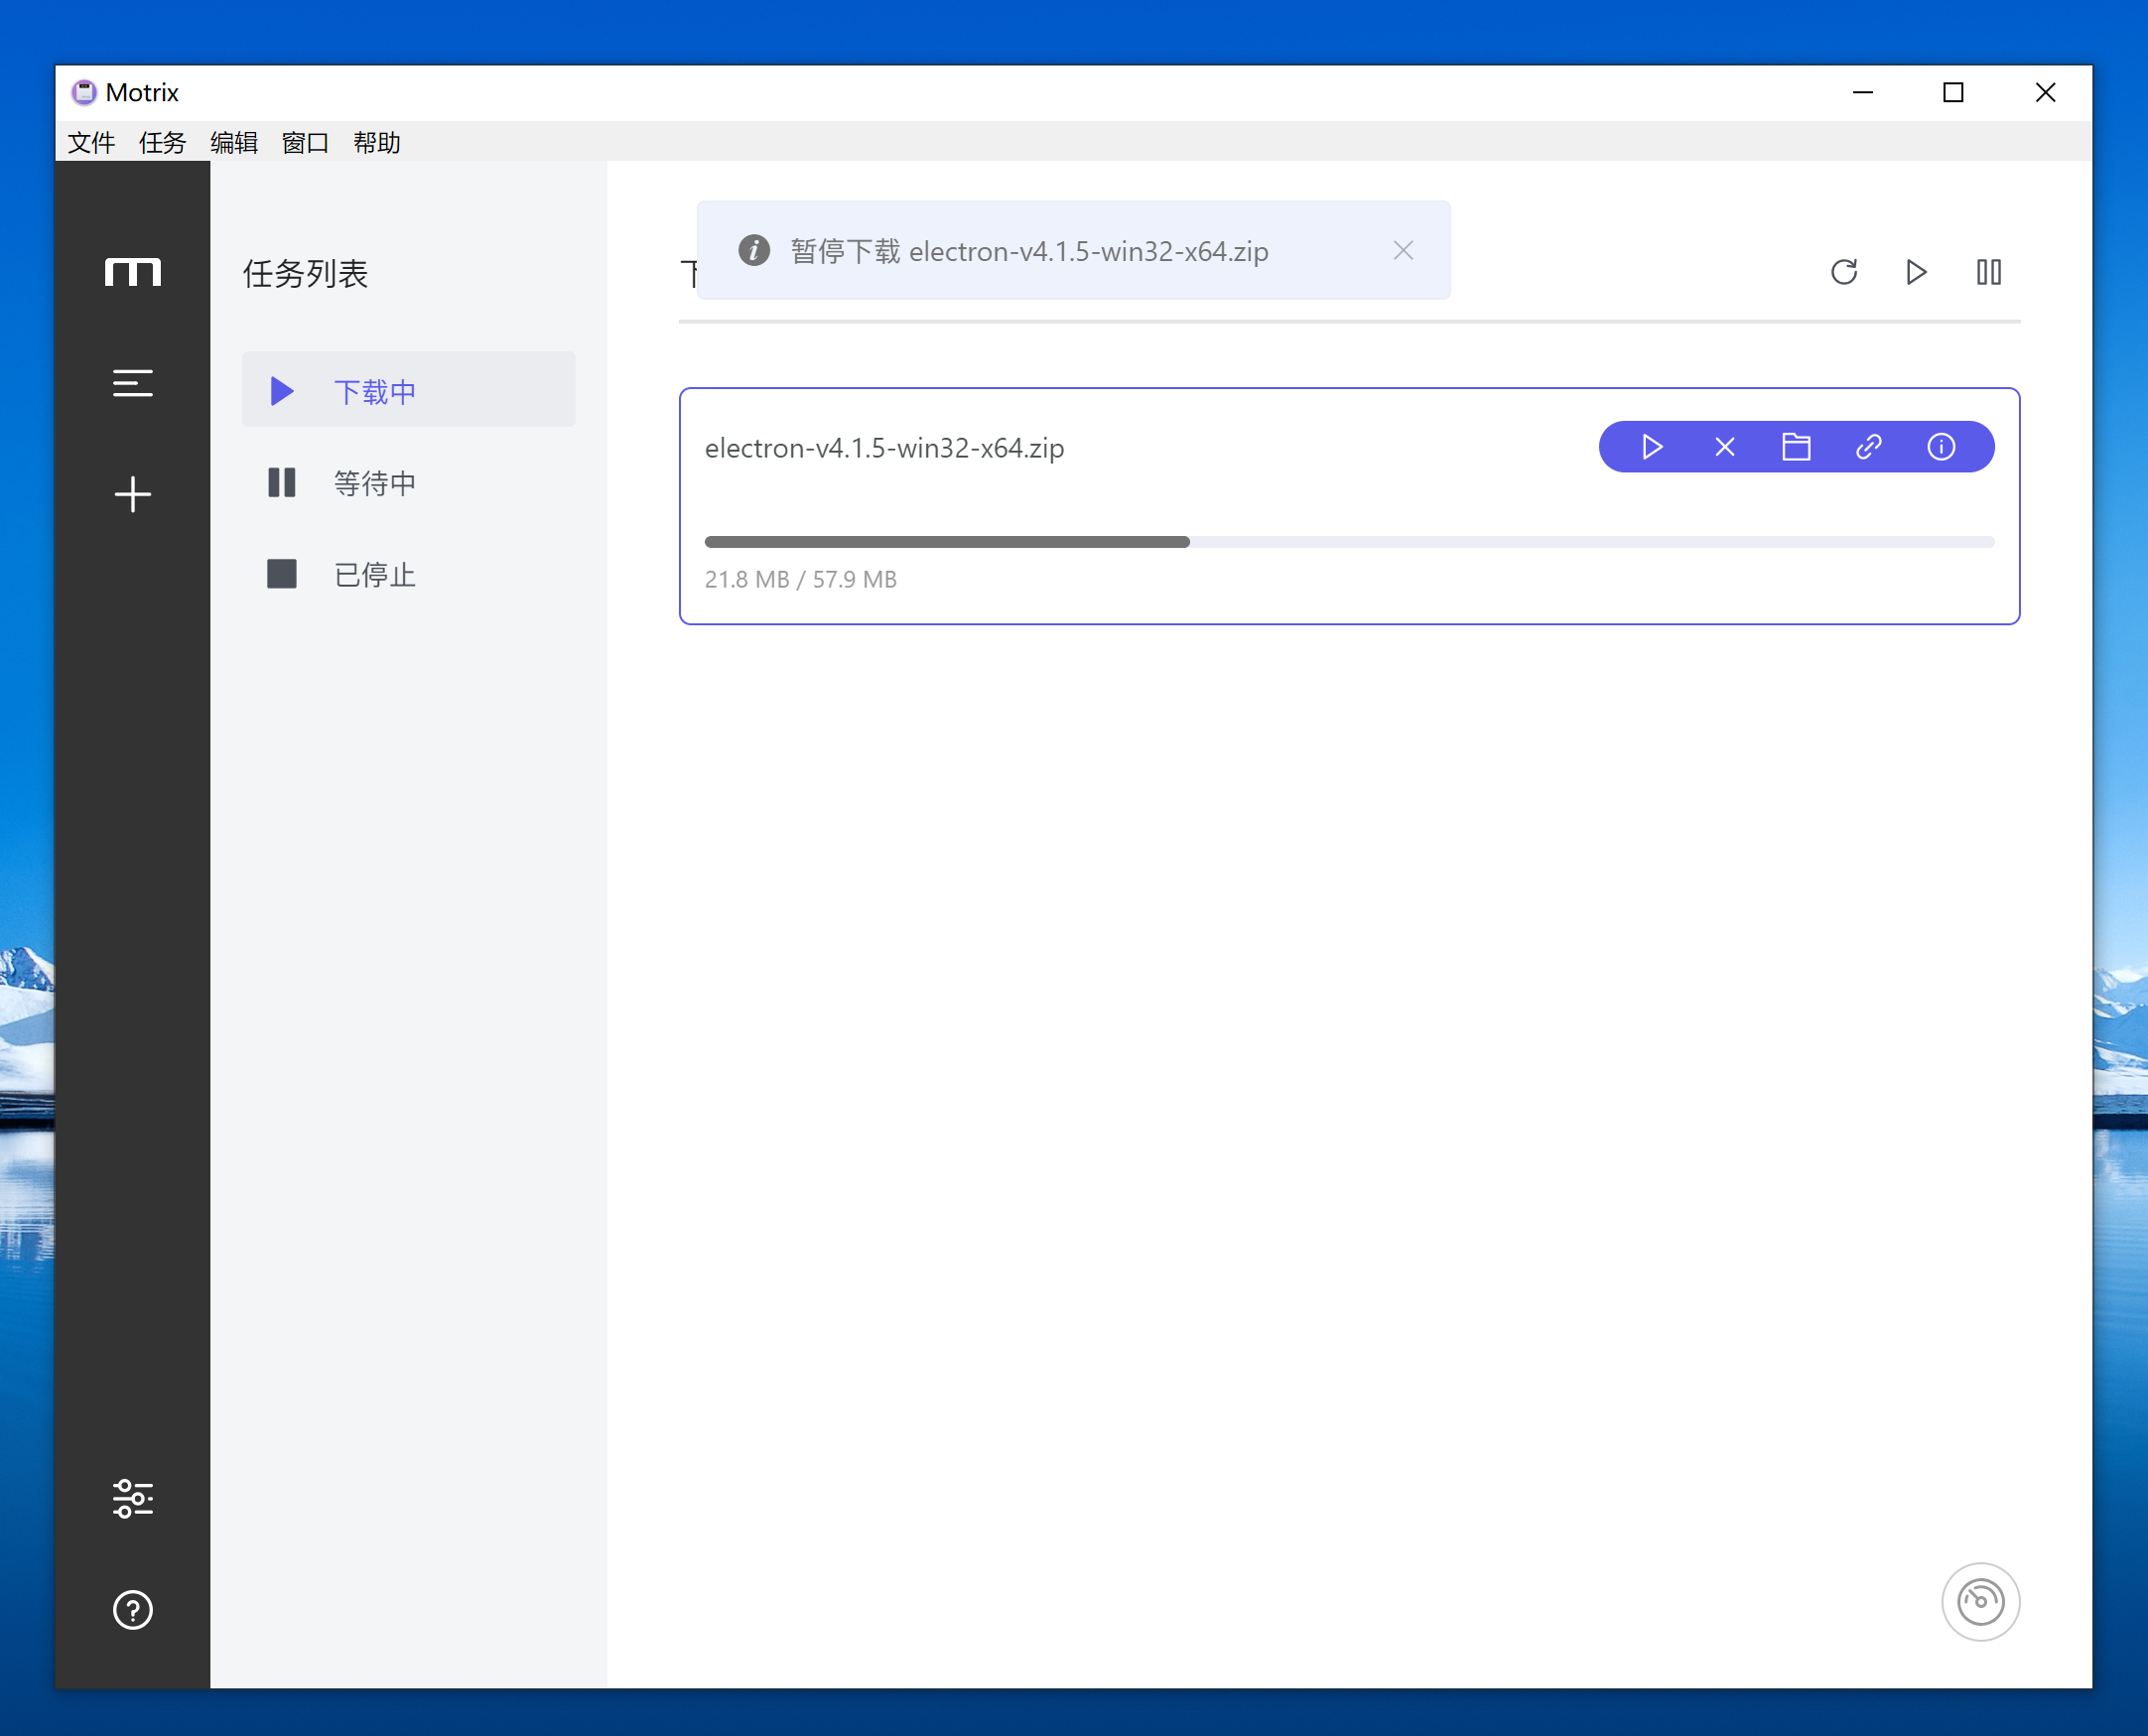Select the 已停止 task category
Image resolution: width=2148 pixels, height=1736 pixels.
(408, 574)
